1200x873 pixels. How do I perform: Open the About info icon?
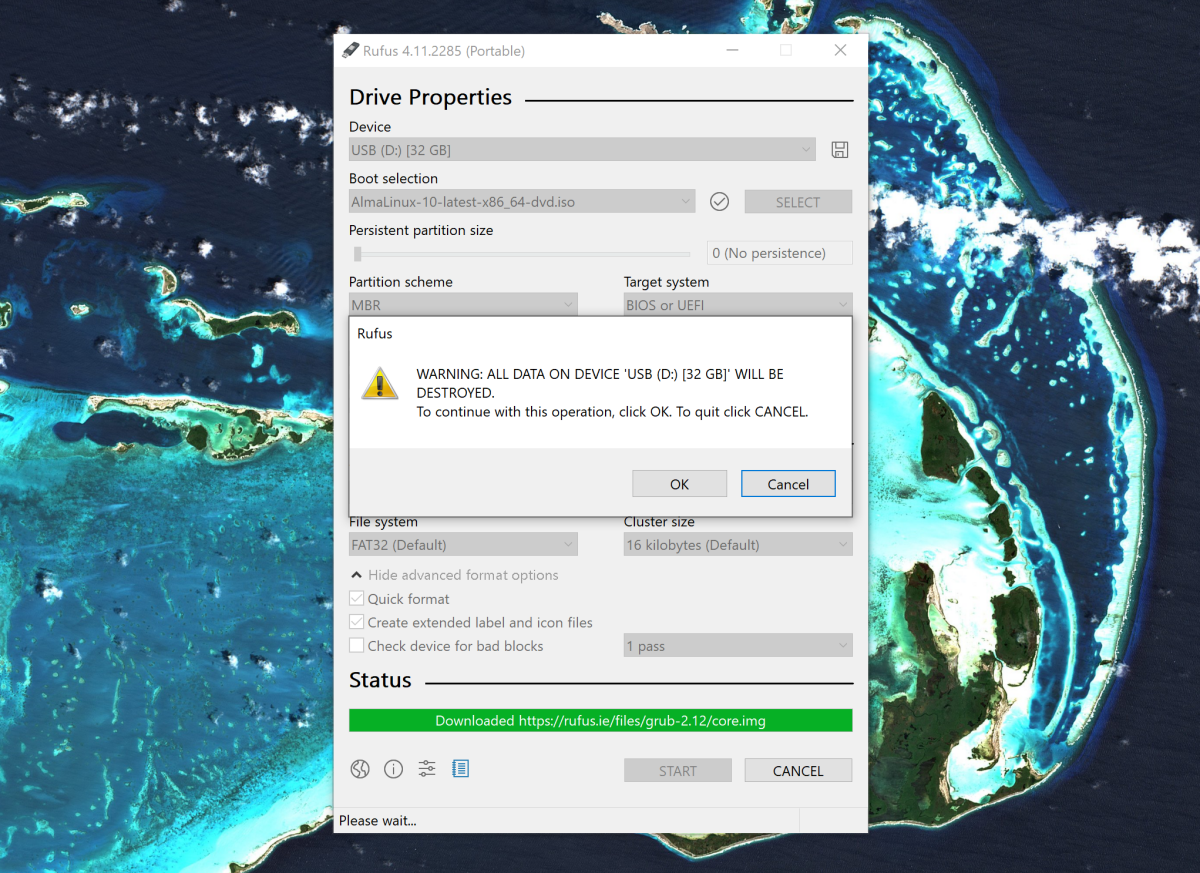pyautogui.click(x=394, y=769)
